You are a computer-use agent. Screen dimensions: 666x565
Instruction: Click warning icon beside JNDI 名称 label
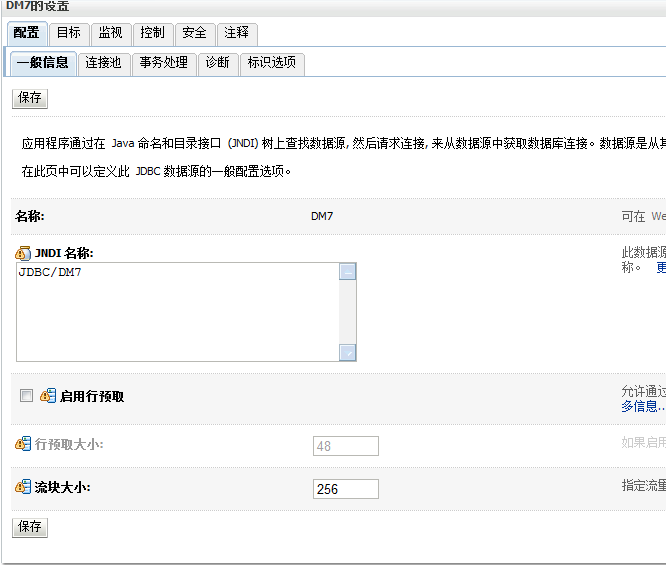[23, 253]
